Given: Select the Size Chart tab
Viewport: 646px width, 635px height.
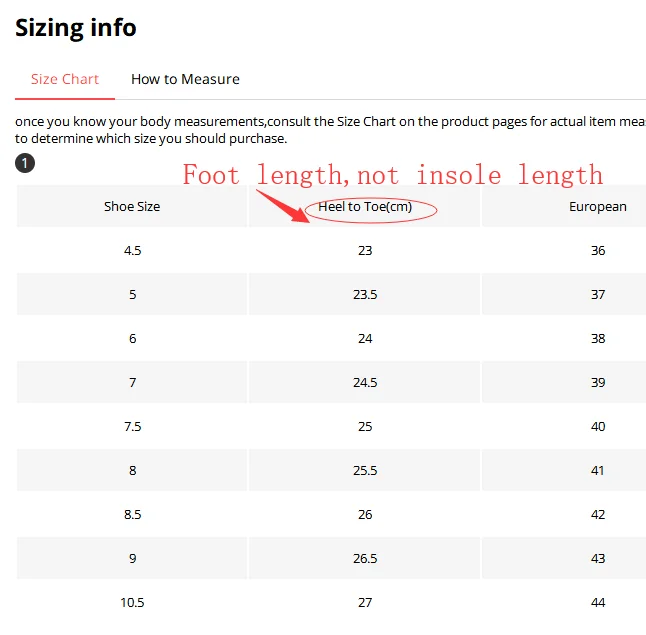Looking at the screenshot, I should coord(65,79).
